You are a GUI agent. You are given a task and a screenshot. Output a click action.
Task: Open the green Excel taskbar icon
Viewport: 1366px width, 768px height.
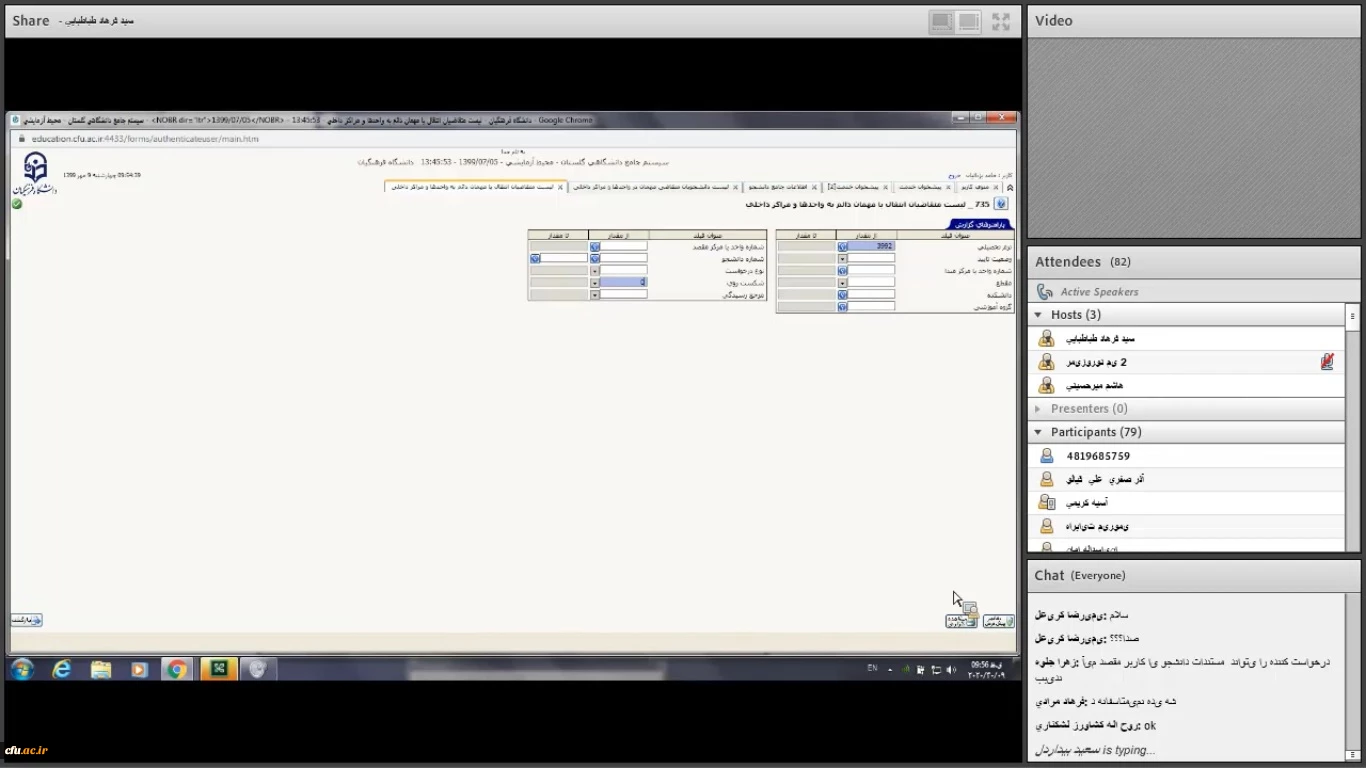tap(217, 669)
